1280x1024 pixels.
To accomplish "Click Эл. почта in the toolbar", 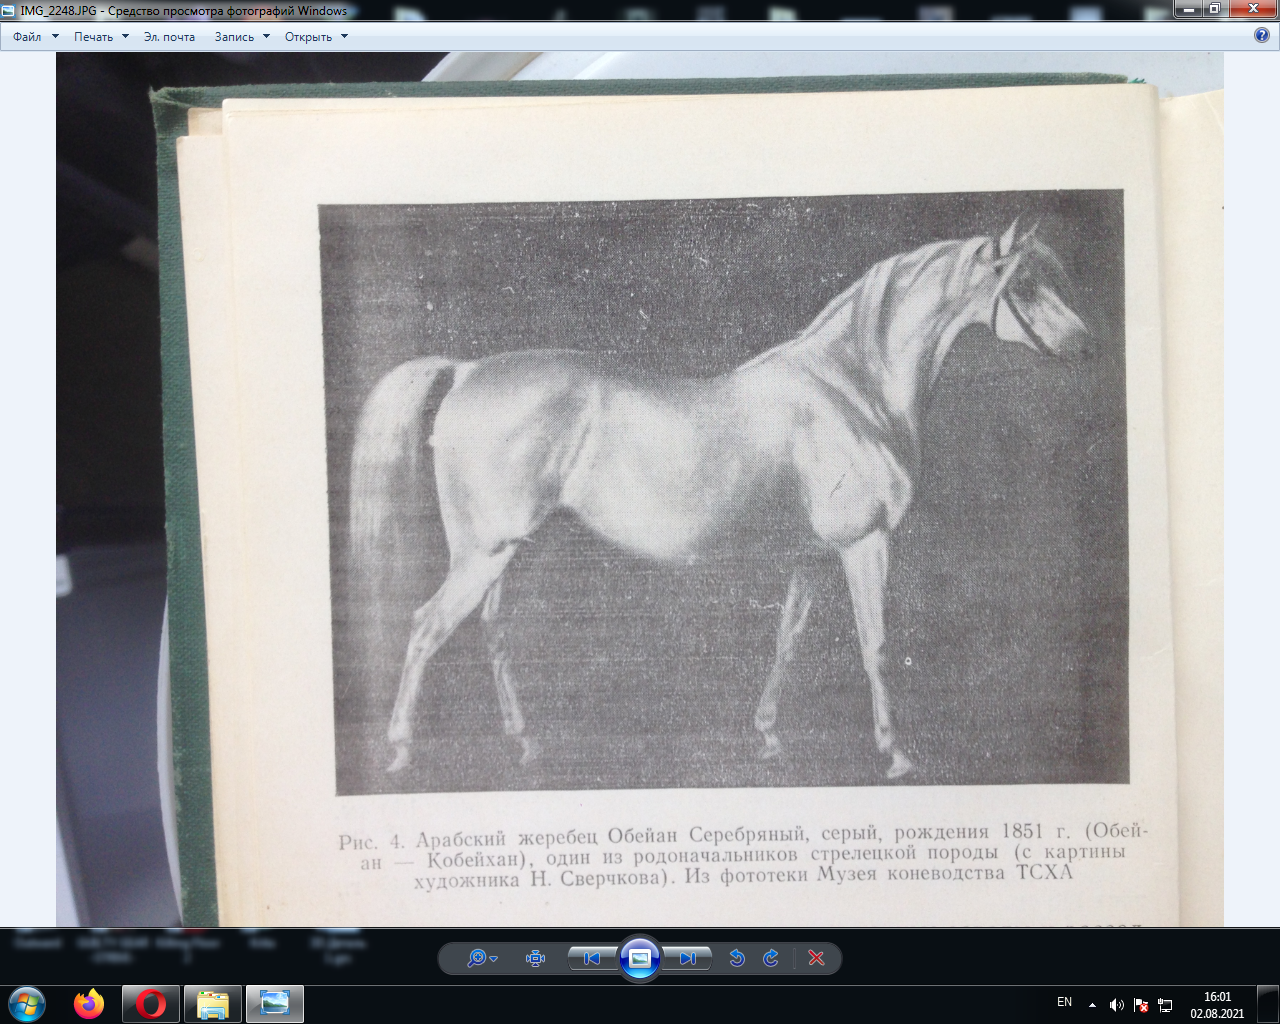I will (169, 37).
